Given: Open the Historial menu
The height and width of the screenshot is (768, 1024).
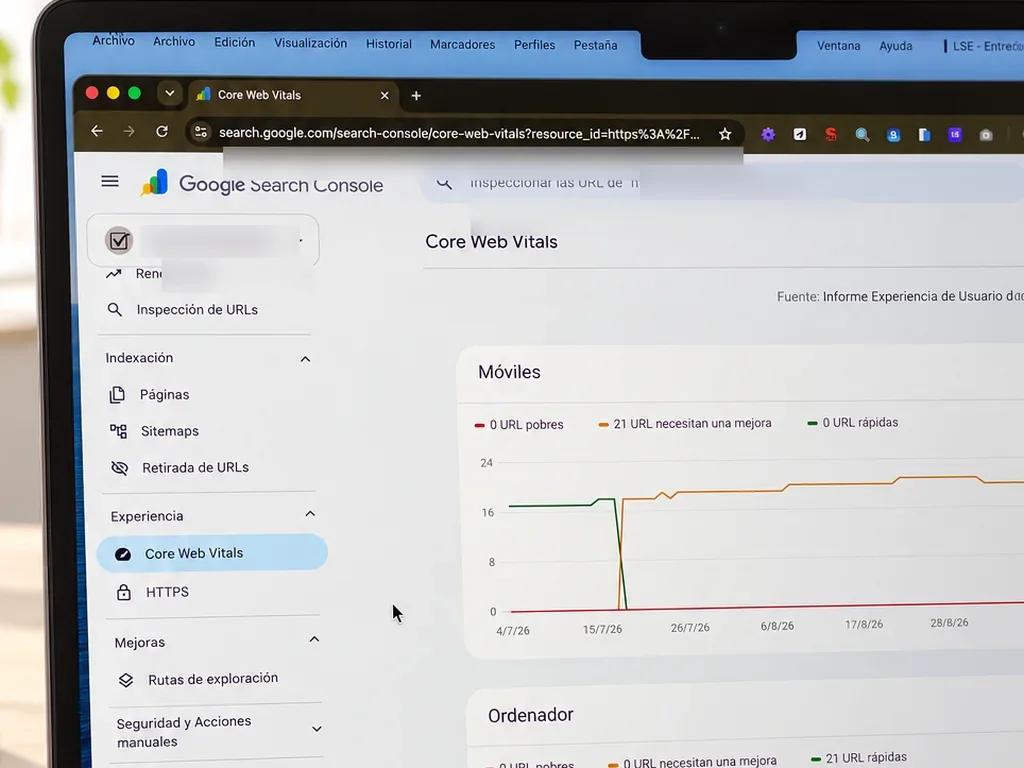Looking at the screenshot, I should coord(389,44).
